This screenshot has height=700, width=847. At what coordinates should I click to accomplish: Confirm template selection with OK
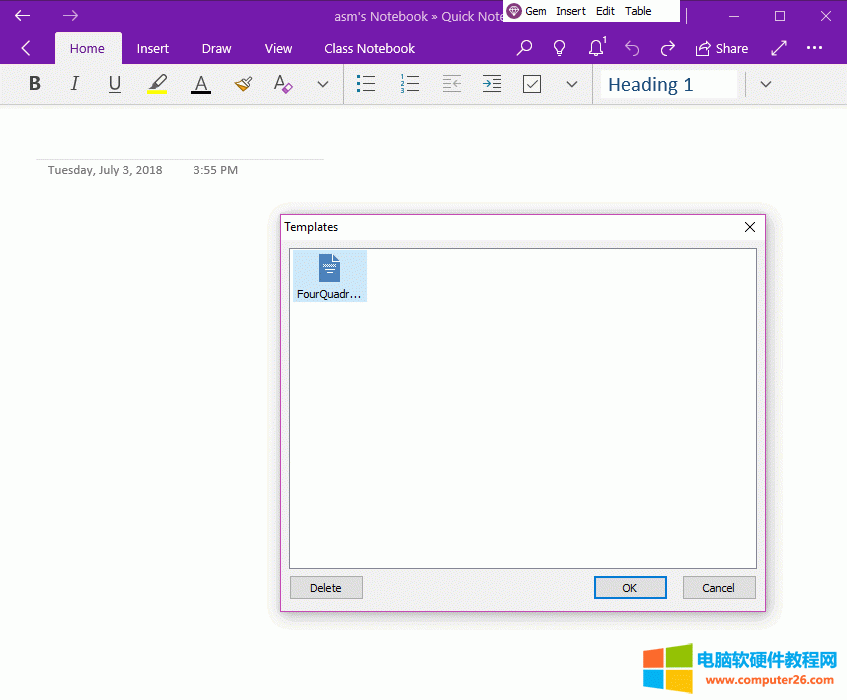(x=630, y=587)
